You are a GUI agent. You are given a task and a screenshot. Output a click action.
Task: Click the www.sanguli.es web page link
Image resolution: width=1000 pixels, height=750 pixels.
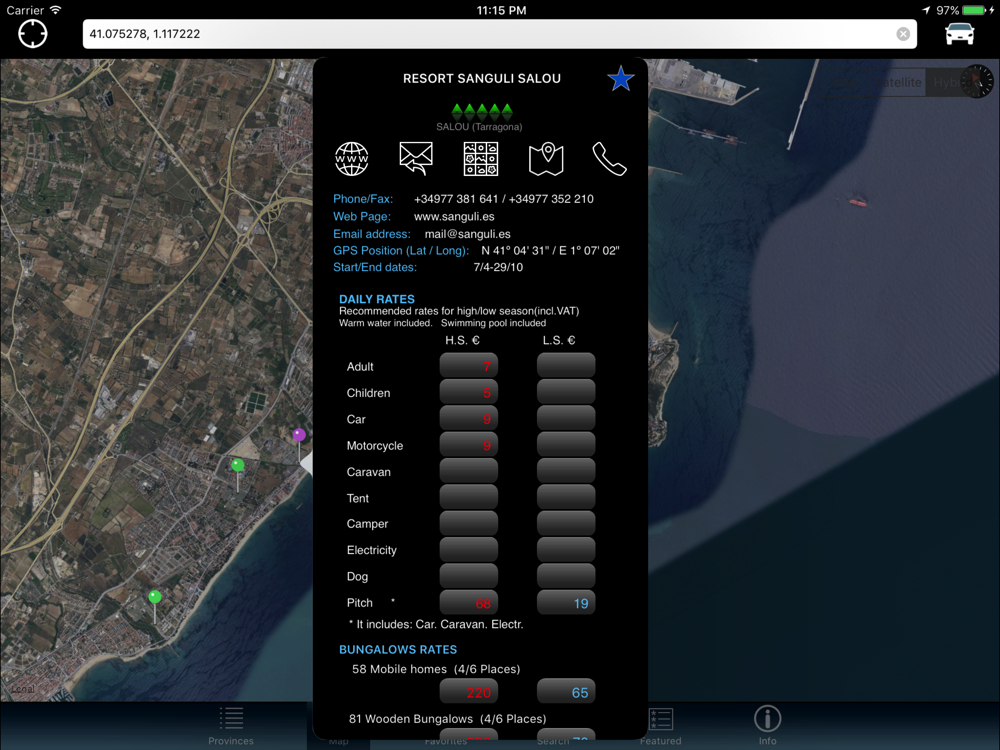point(454,216)
